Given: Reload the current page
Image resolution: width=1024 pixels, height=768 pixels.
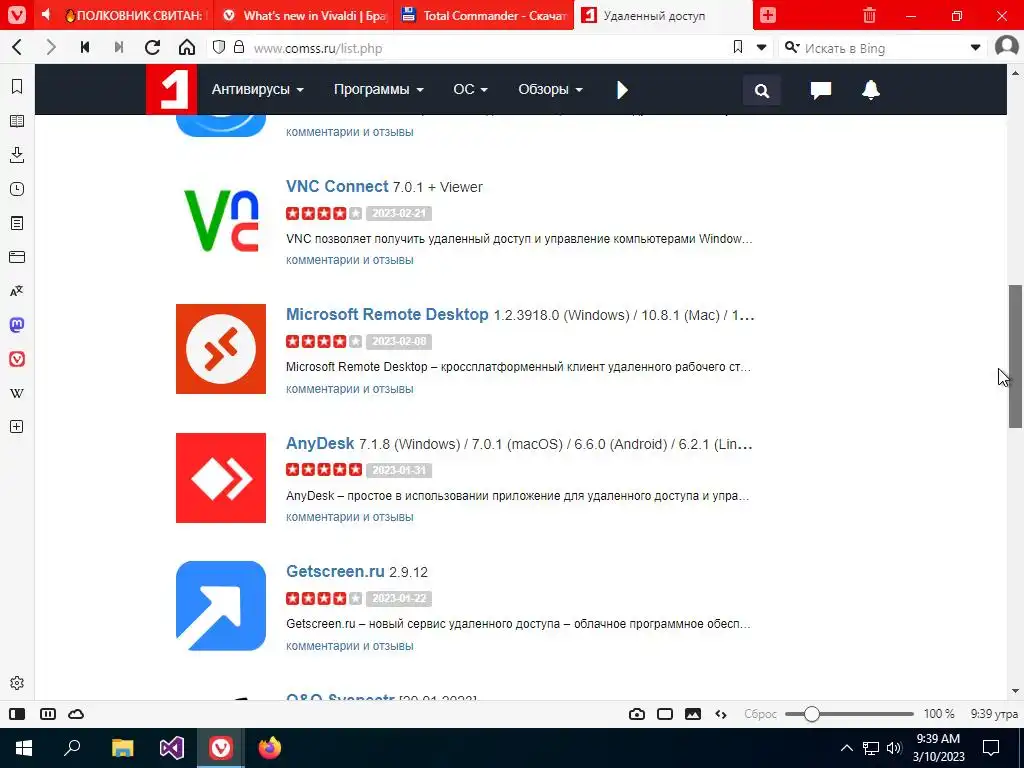Looking at the screenshot, I should (x=153, y=47).
